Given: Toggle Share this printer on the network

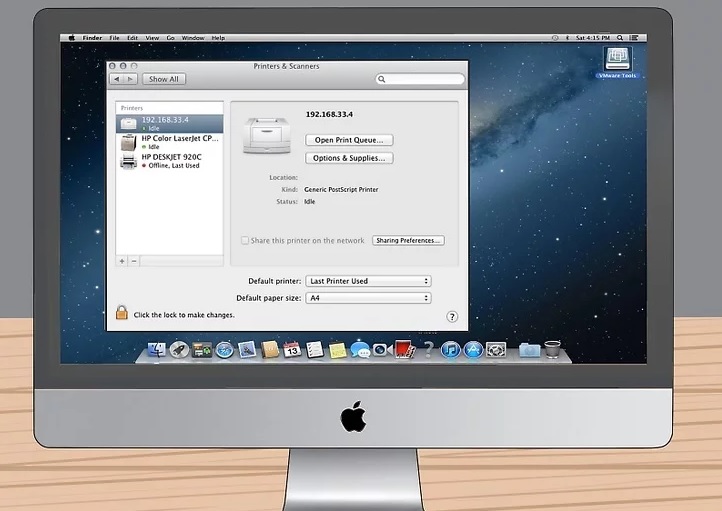Looking at the screenshot, I should [x=245, y=240].
